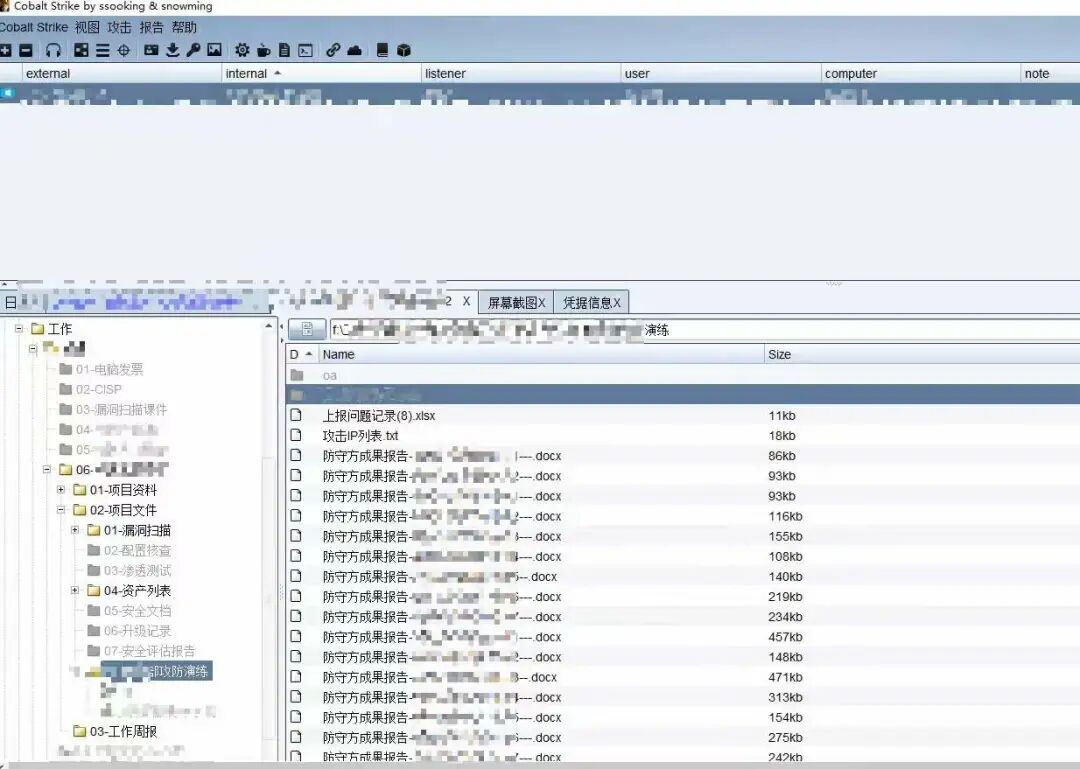
Task: Open help via the book icon
Action: coord(382,50)
